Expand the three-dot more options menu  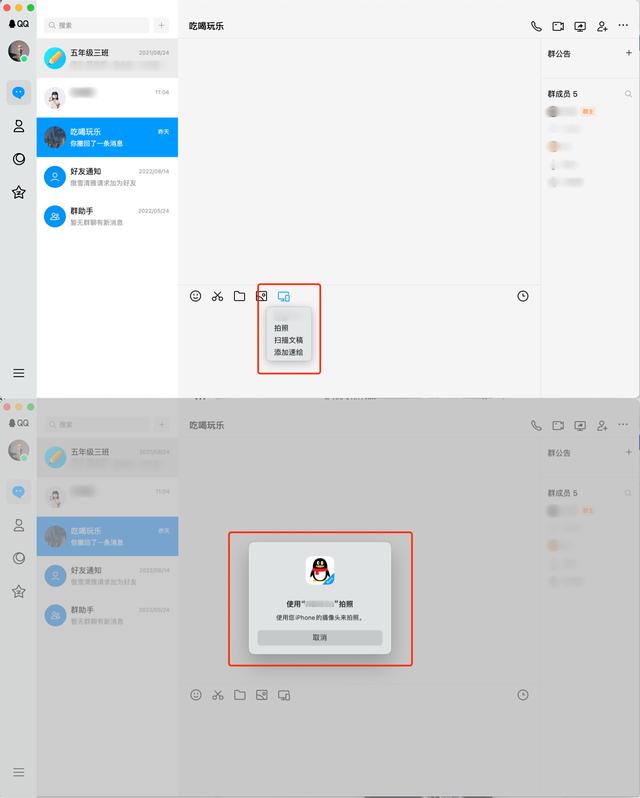click(x=623, y=25)
